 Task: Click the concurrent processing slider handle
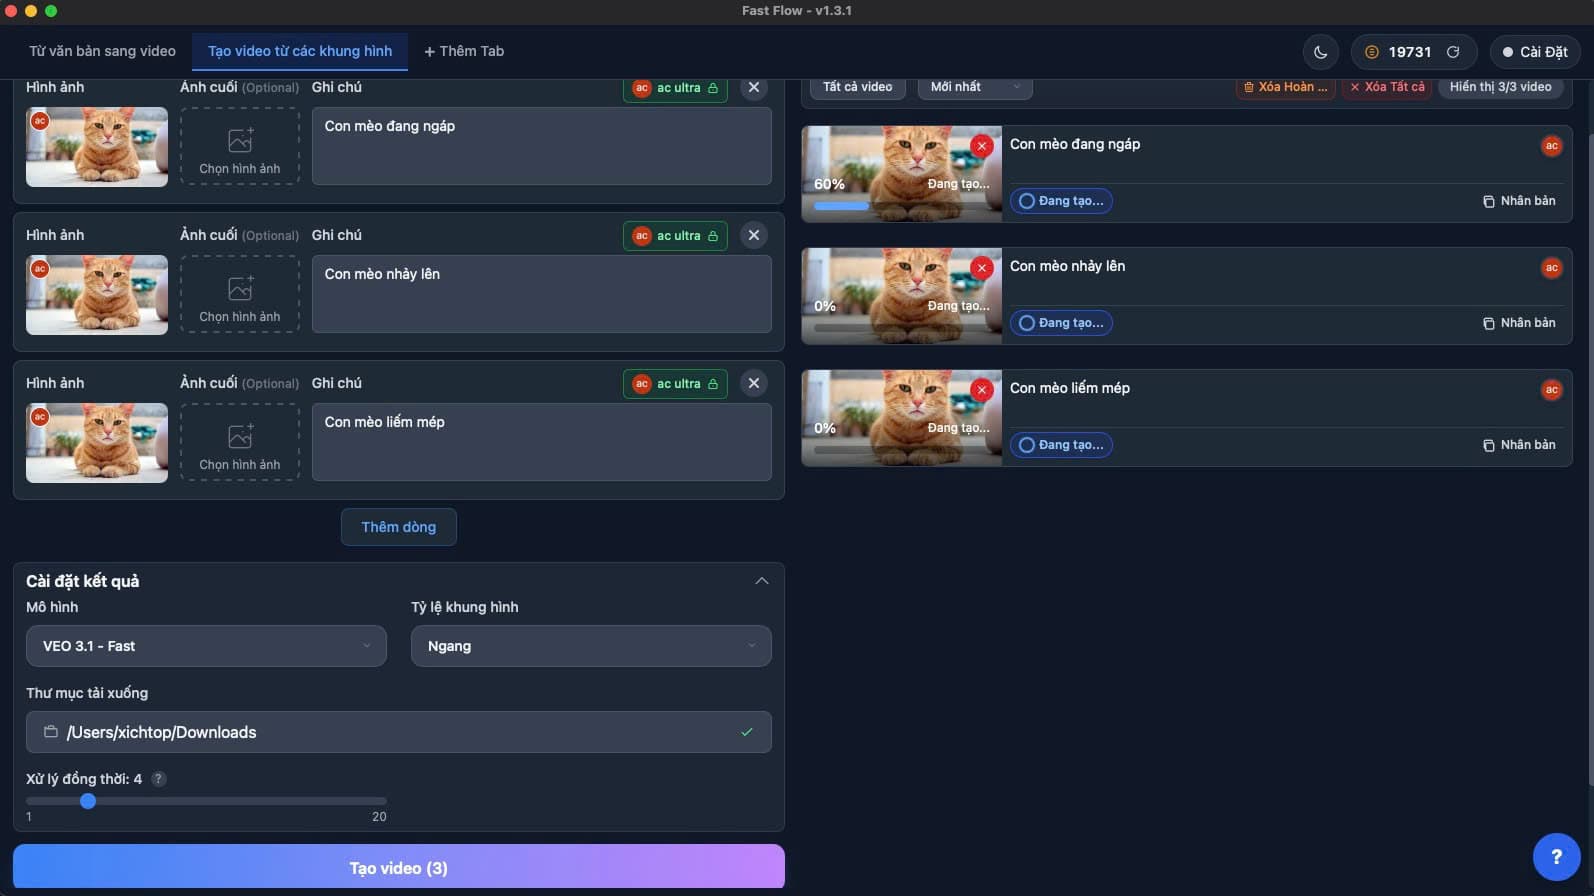click(88, 801)
